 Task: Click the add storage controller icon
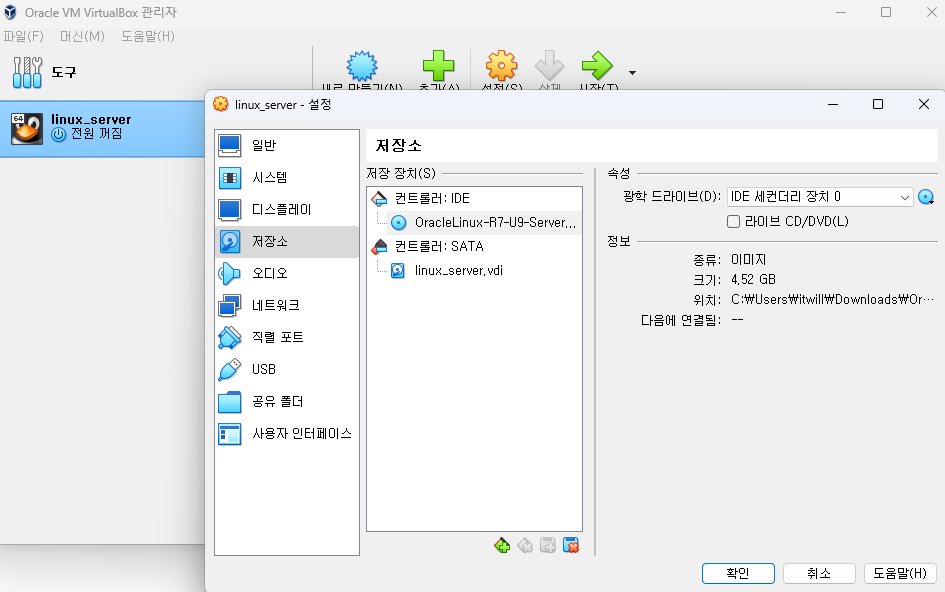(501, 546)
